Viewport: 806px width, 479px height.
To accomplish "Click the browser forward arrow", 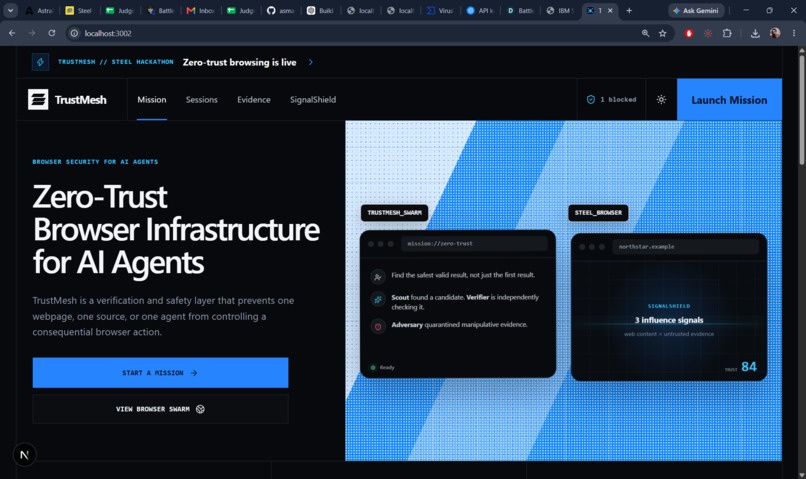I will (x=32, y=33).
